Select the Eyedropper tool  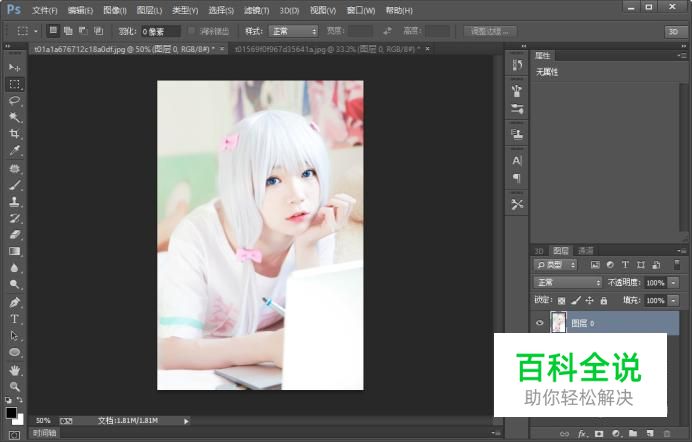pyautogui.click(x=14, y=151)
